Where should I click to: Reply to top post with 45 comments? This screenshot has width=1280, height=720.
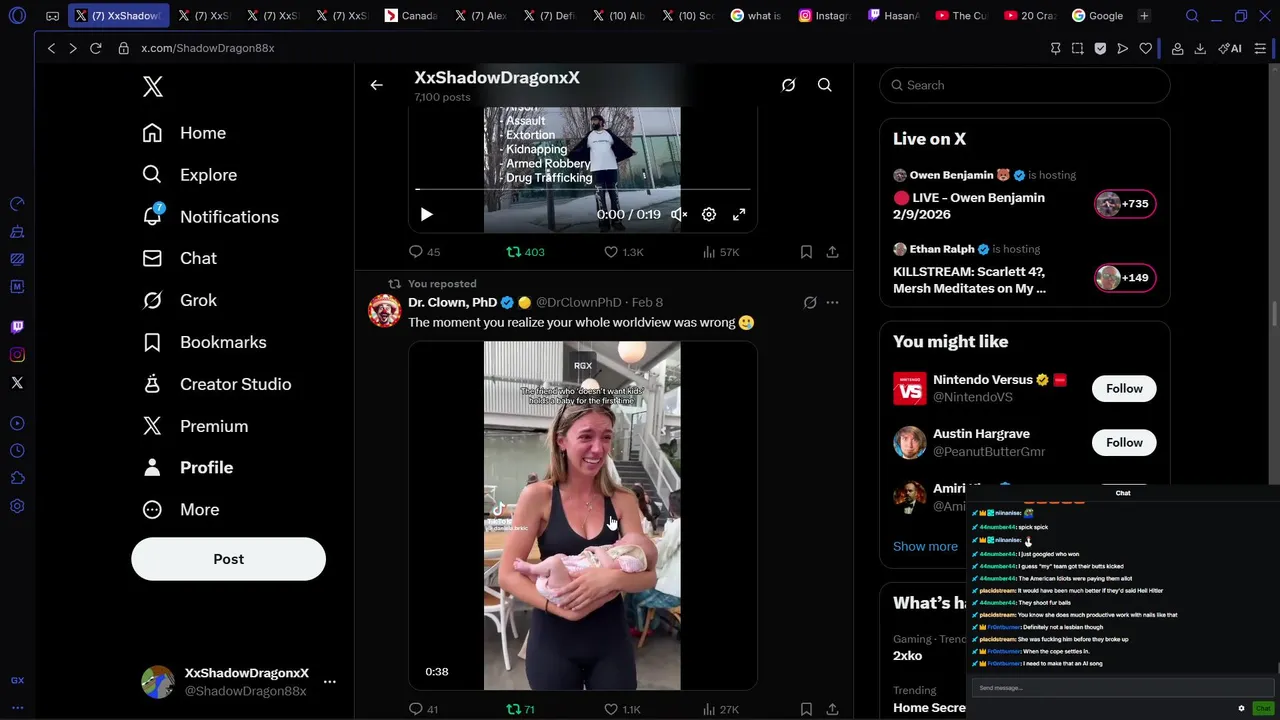(424, 252)
